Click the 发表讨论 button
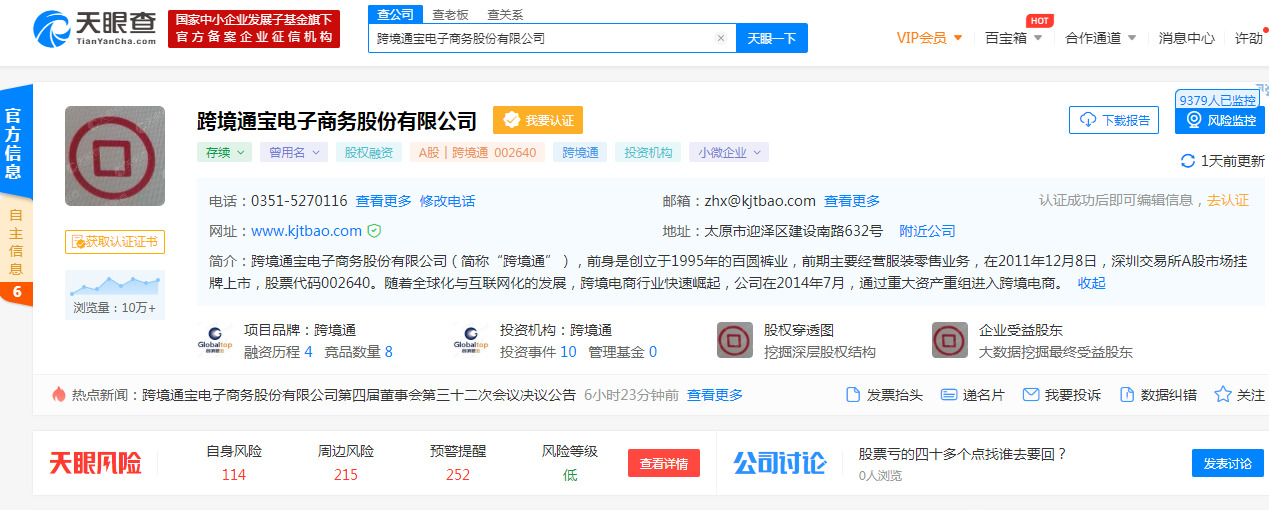 coord(1228,463)
